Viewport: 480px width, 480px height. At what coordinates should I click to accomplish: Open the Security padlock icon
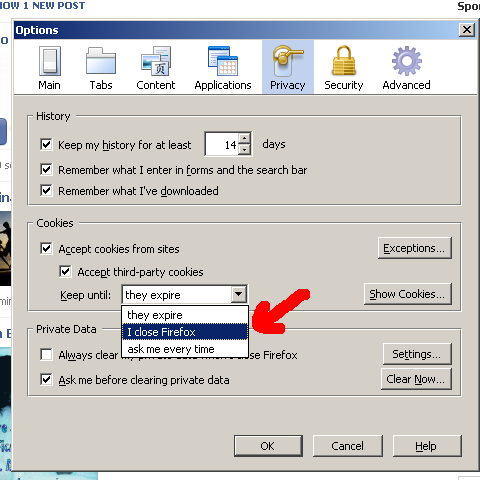344,60
